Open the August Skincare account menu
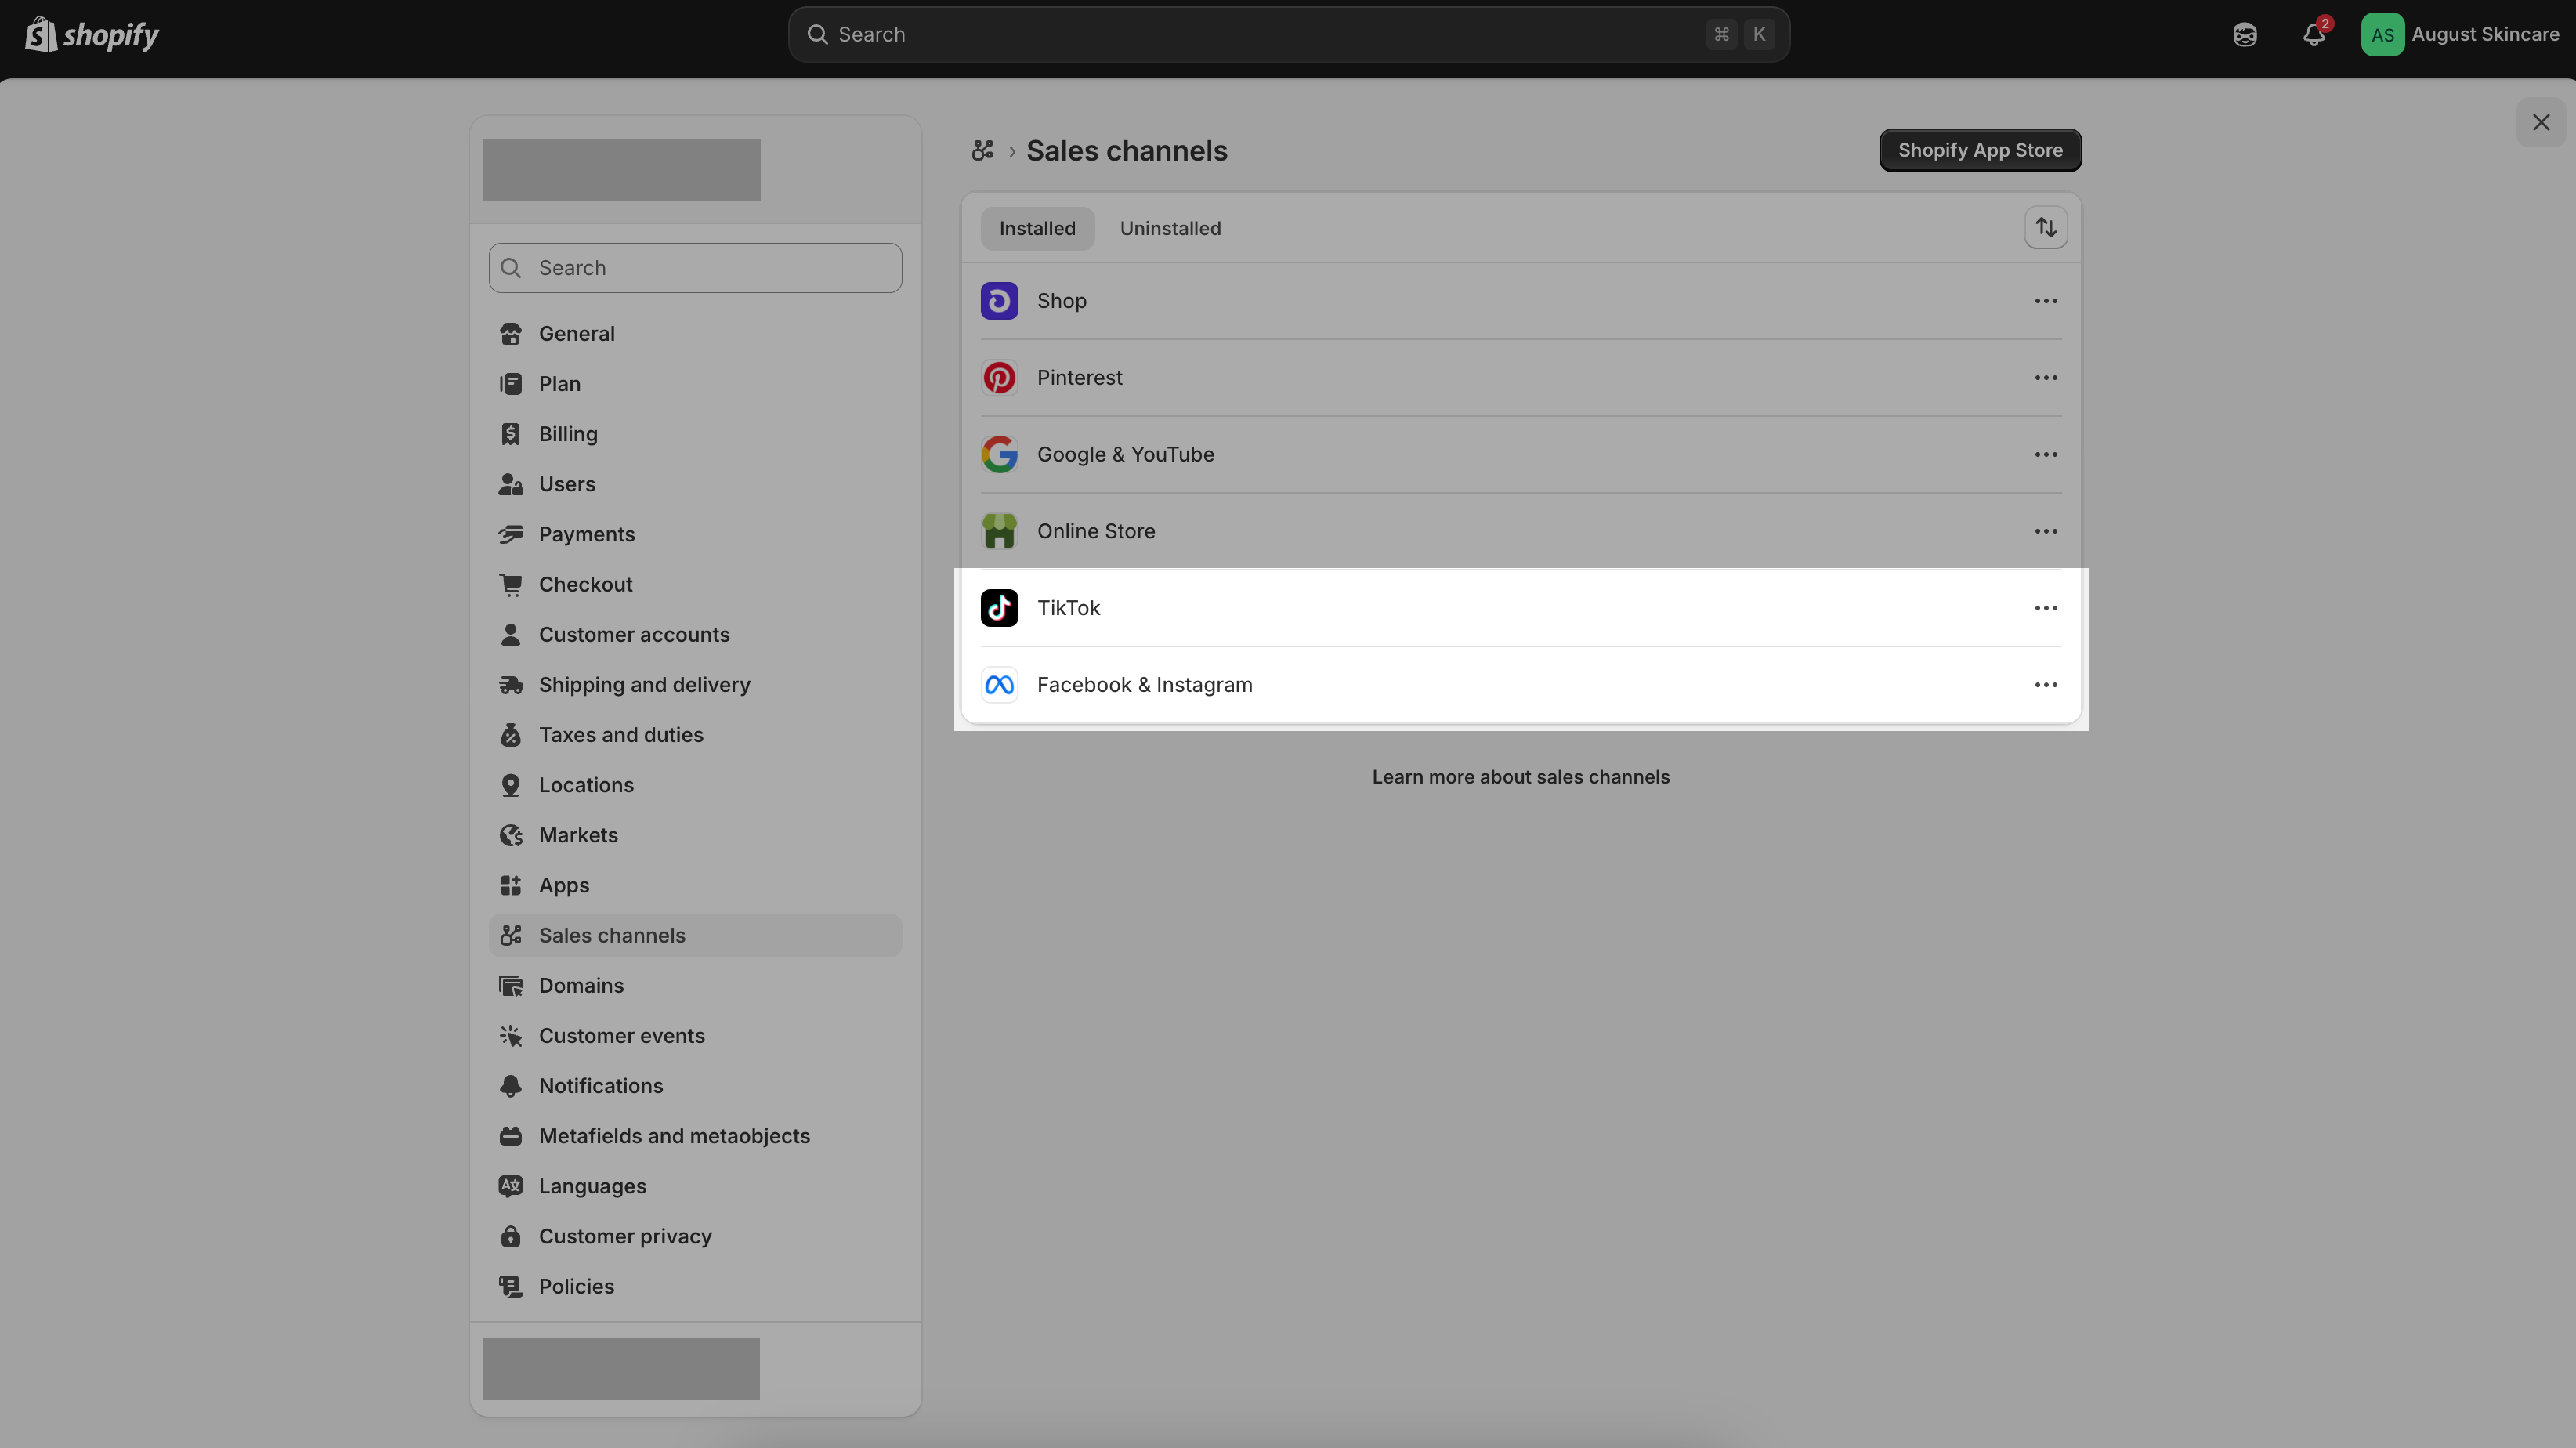 pyautogui.click(x=2460, y=35)
